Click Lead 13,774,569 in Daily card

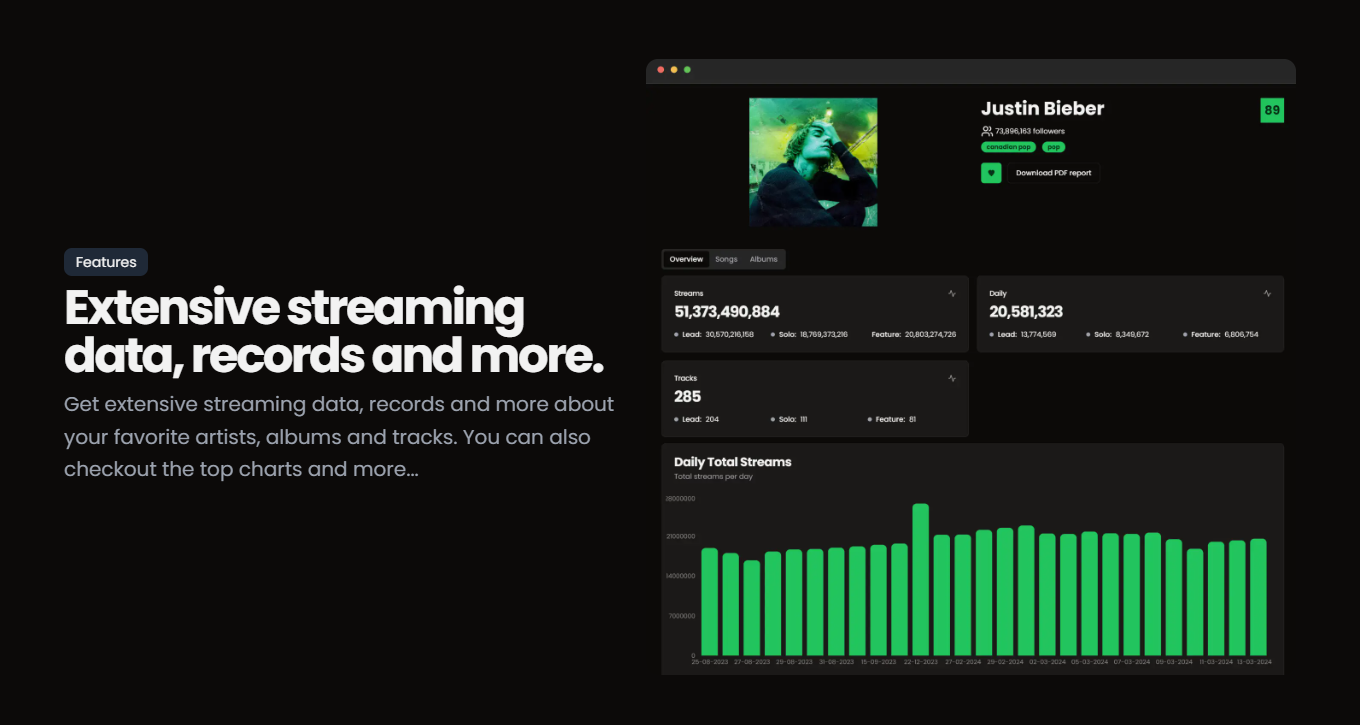click(x=1022, y=334)
